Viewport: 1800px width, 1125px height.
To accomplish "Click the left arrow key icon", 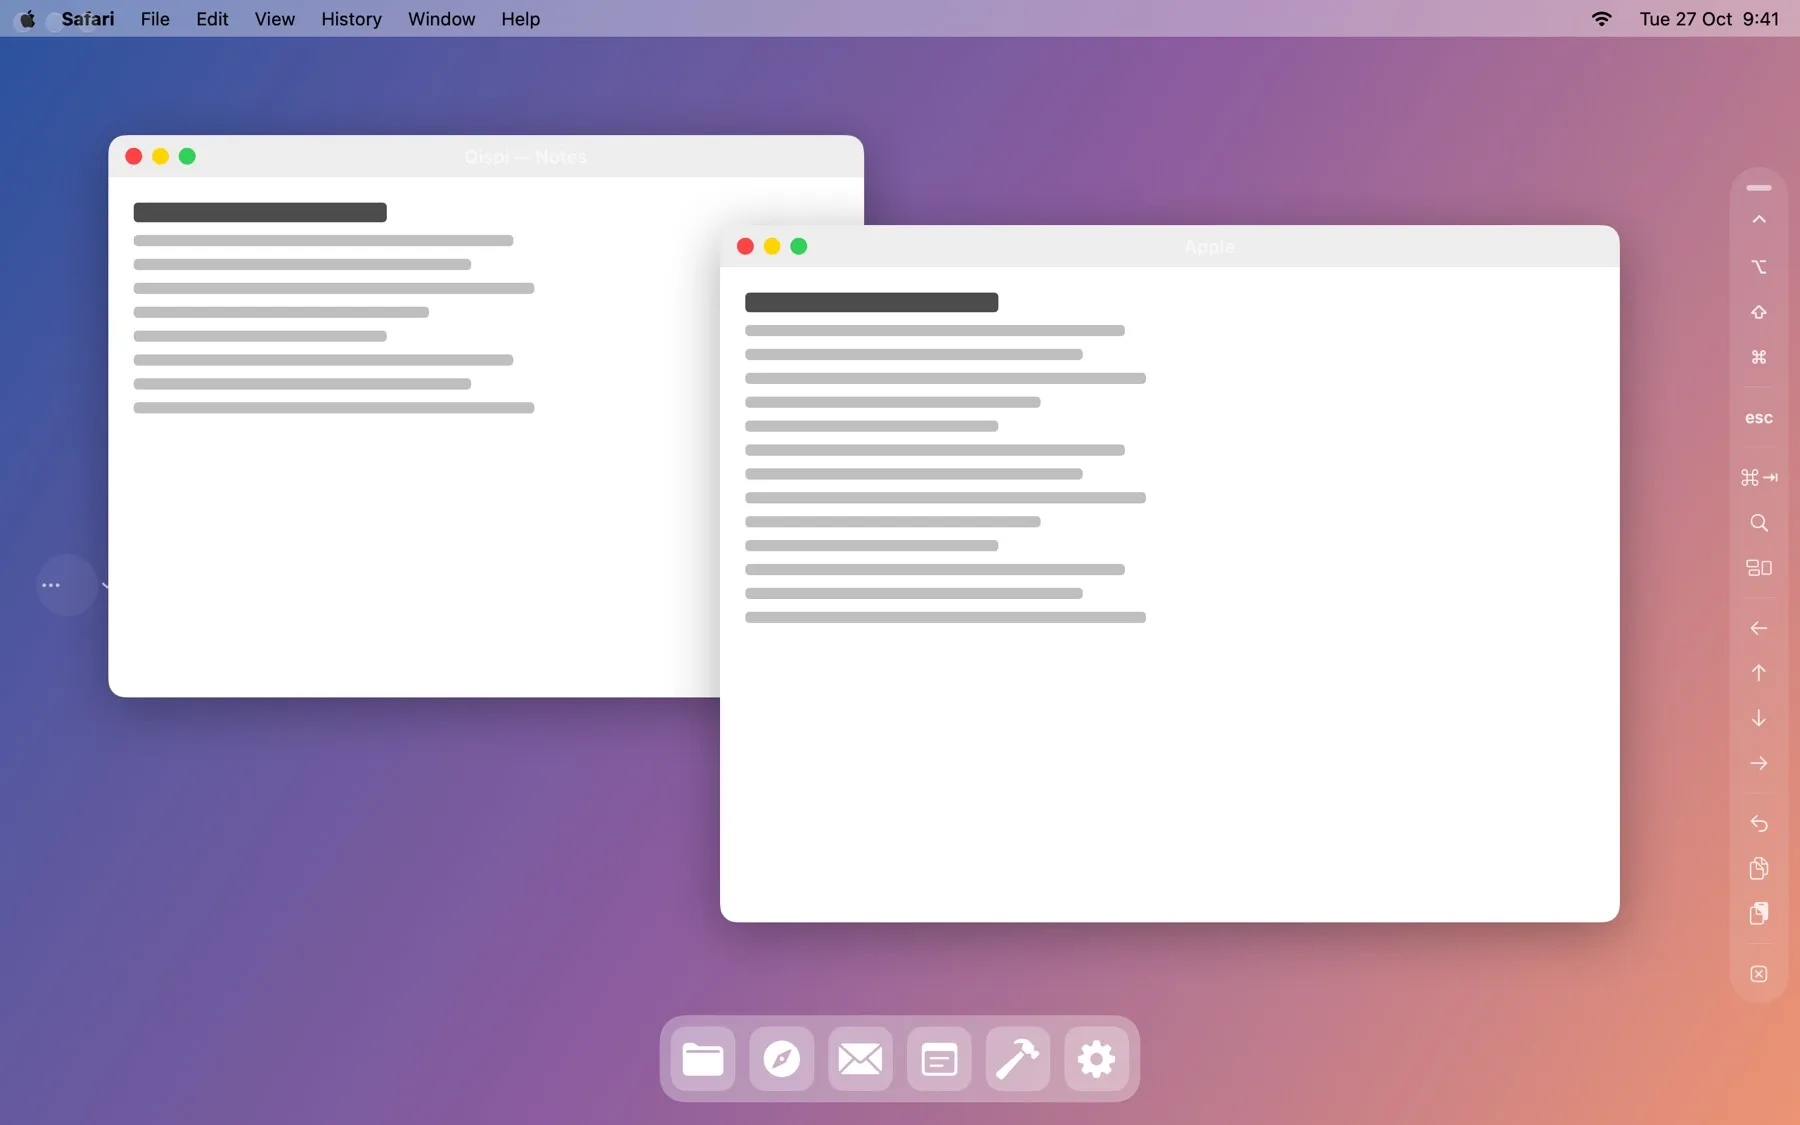I will coord(1759,628).
